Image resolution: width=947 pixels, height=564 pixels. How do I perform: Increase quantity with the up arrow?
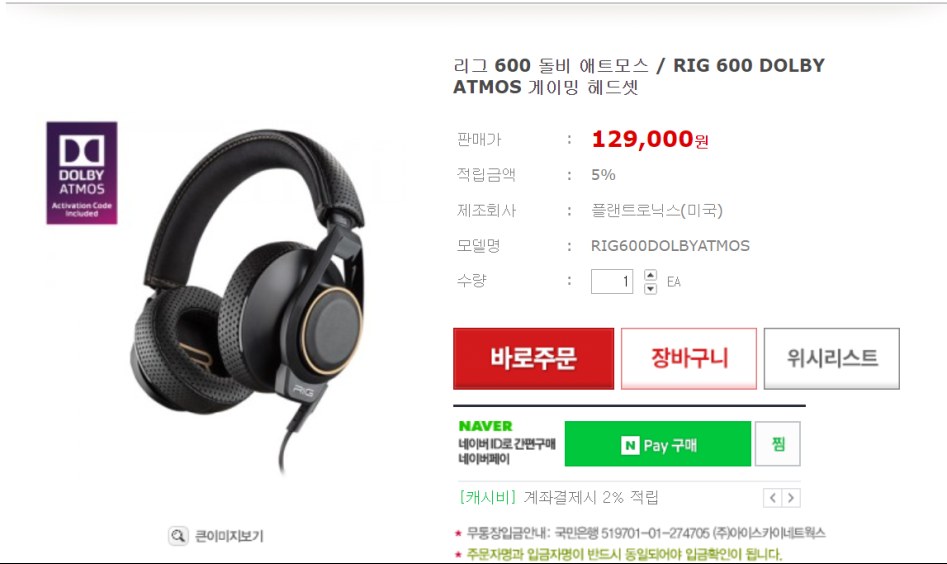650,275
